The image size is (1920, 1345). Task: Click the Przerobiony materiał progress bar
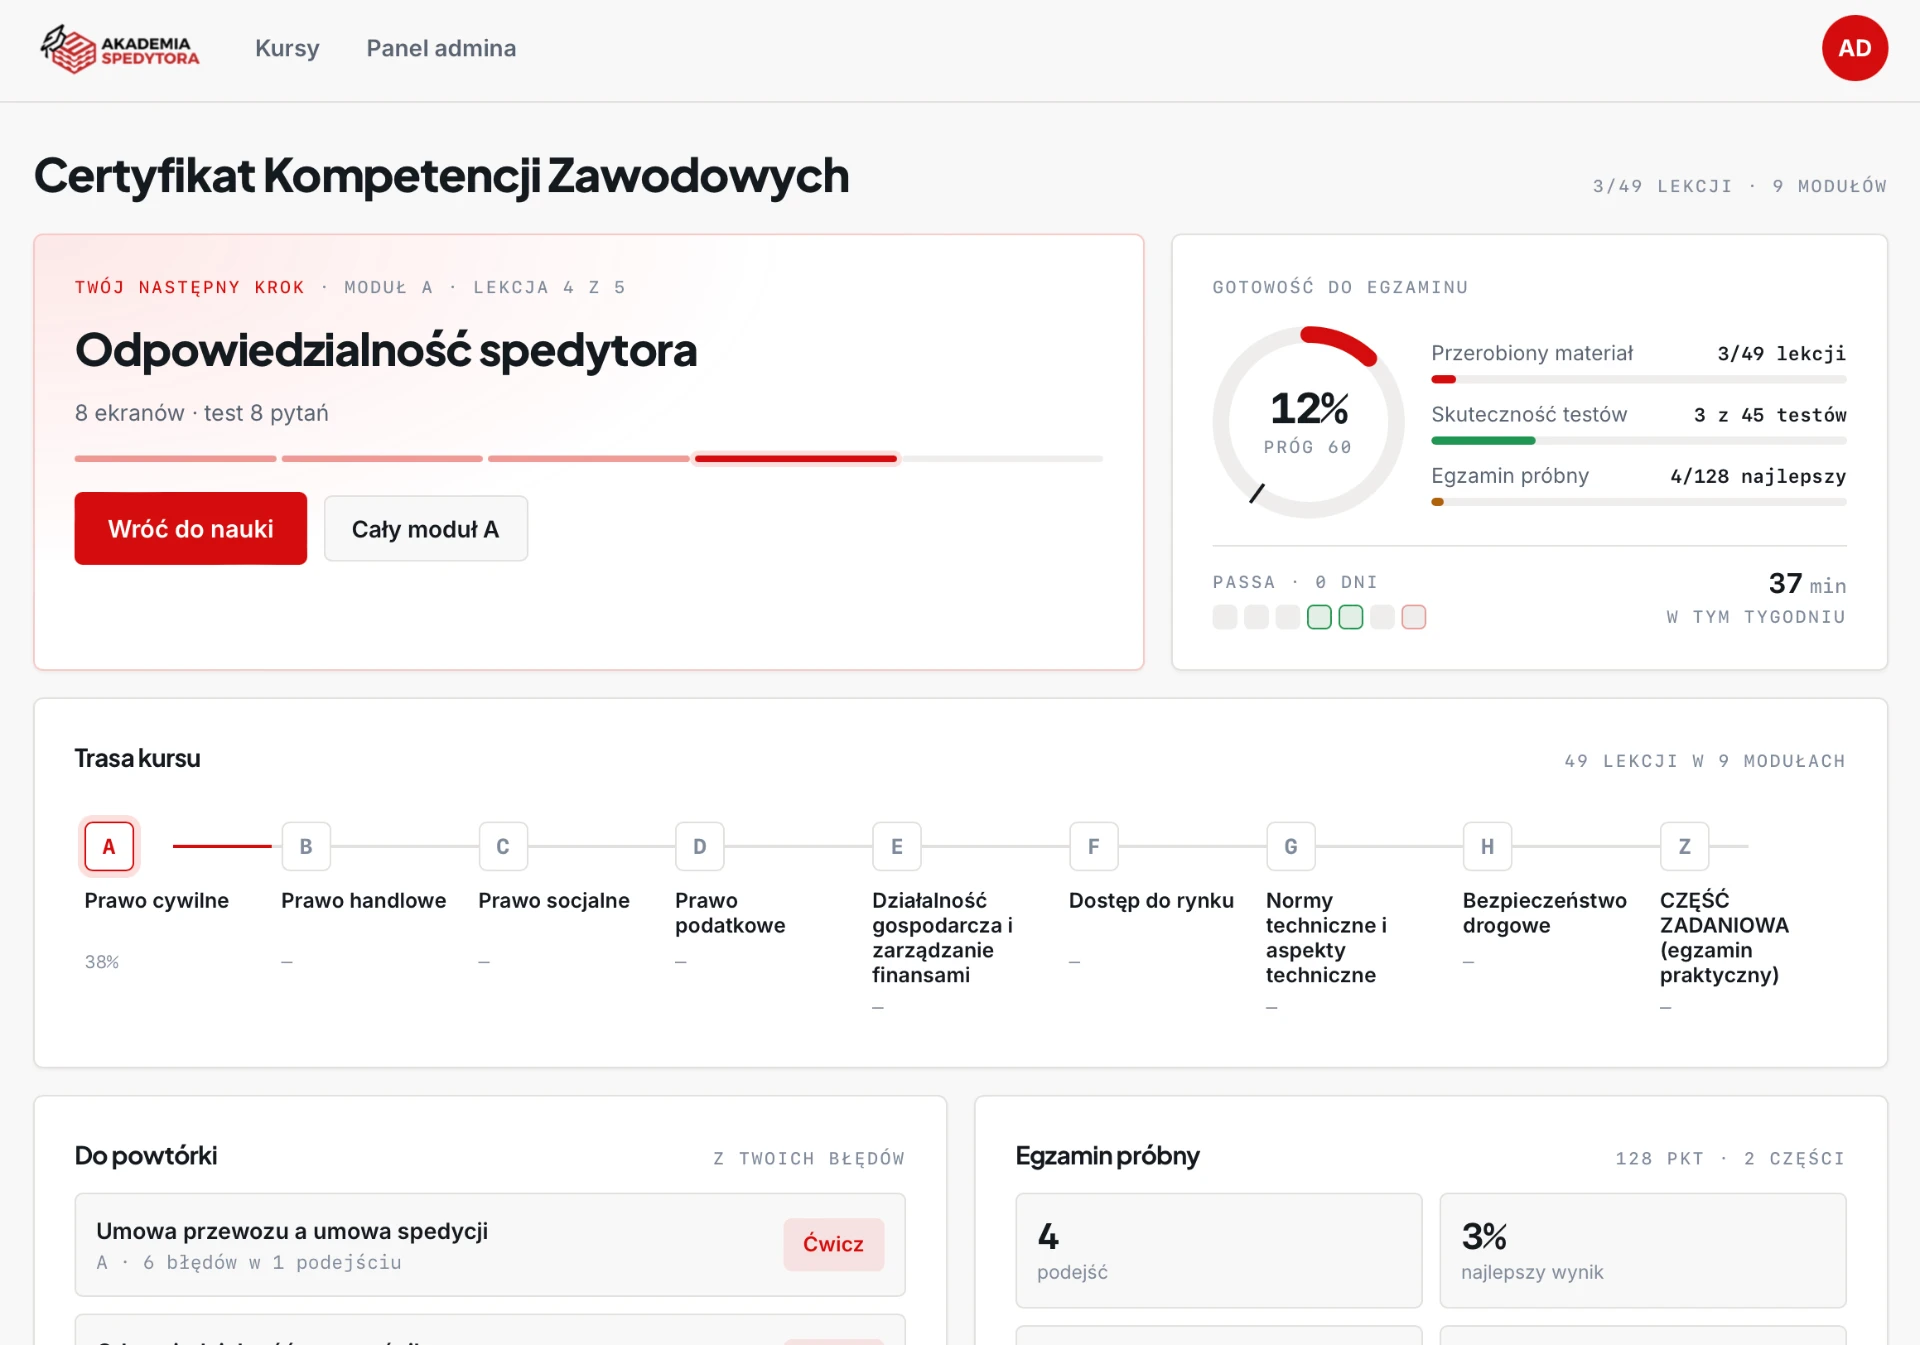(x=1638, y=380)
